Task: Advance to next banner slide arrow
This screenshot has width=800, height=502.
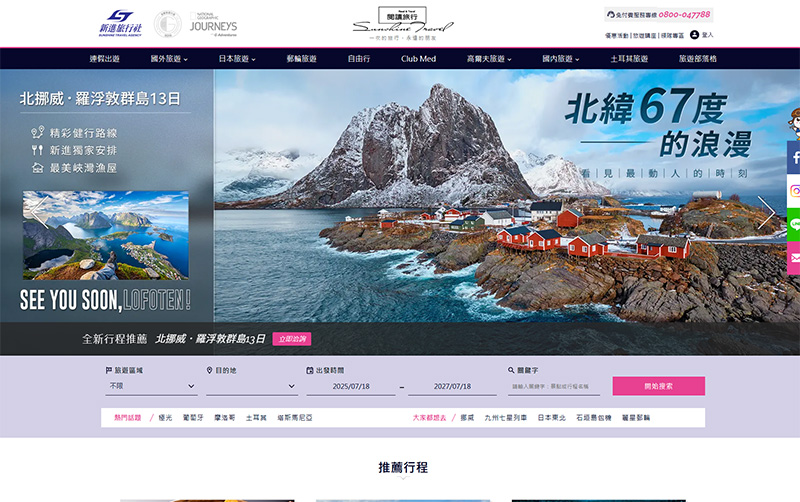Action: point(766,212)
